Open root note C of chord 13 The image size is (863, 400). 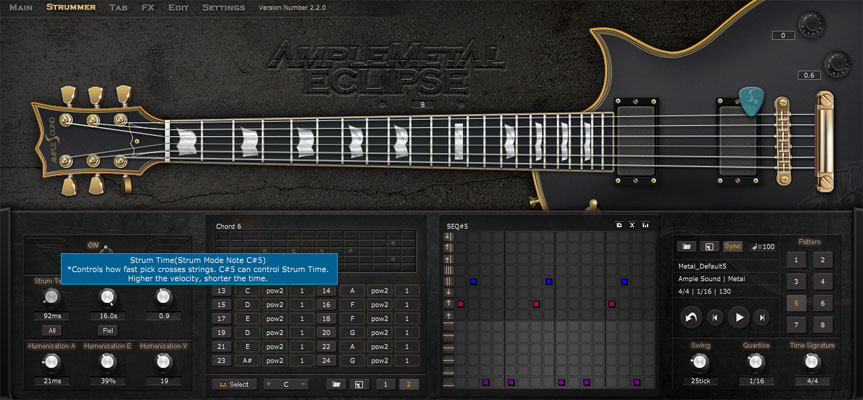(247, 291)
